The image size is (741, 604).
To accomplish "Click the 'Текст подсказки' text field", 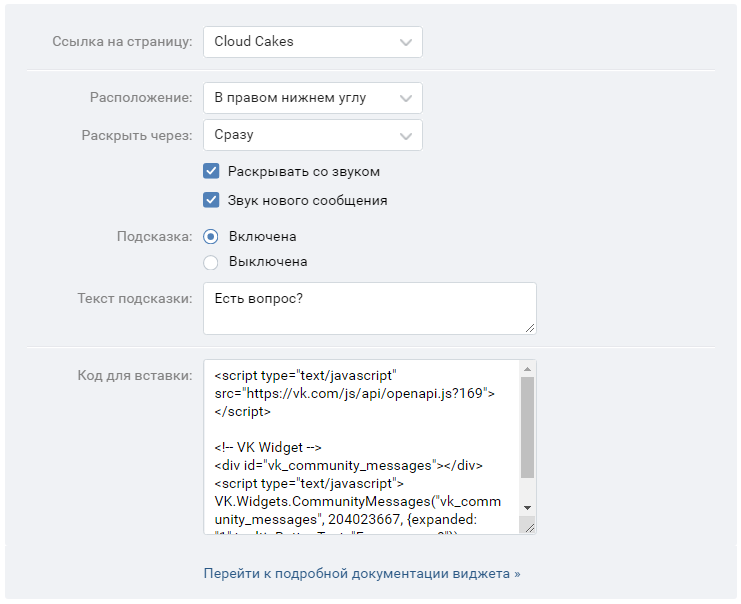I will click(370, 309).
